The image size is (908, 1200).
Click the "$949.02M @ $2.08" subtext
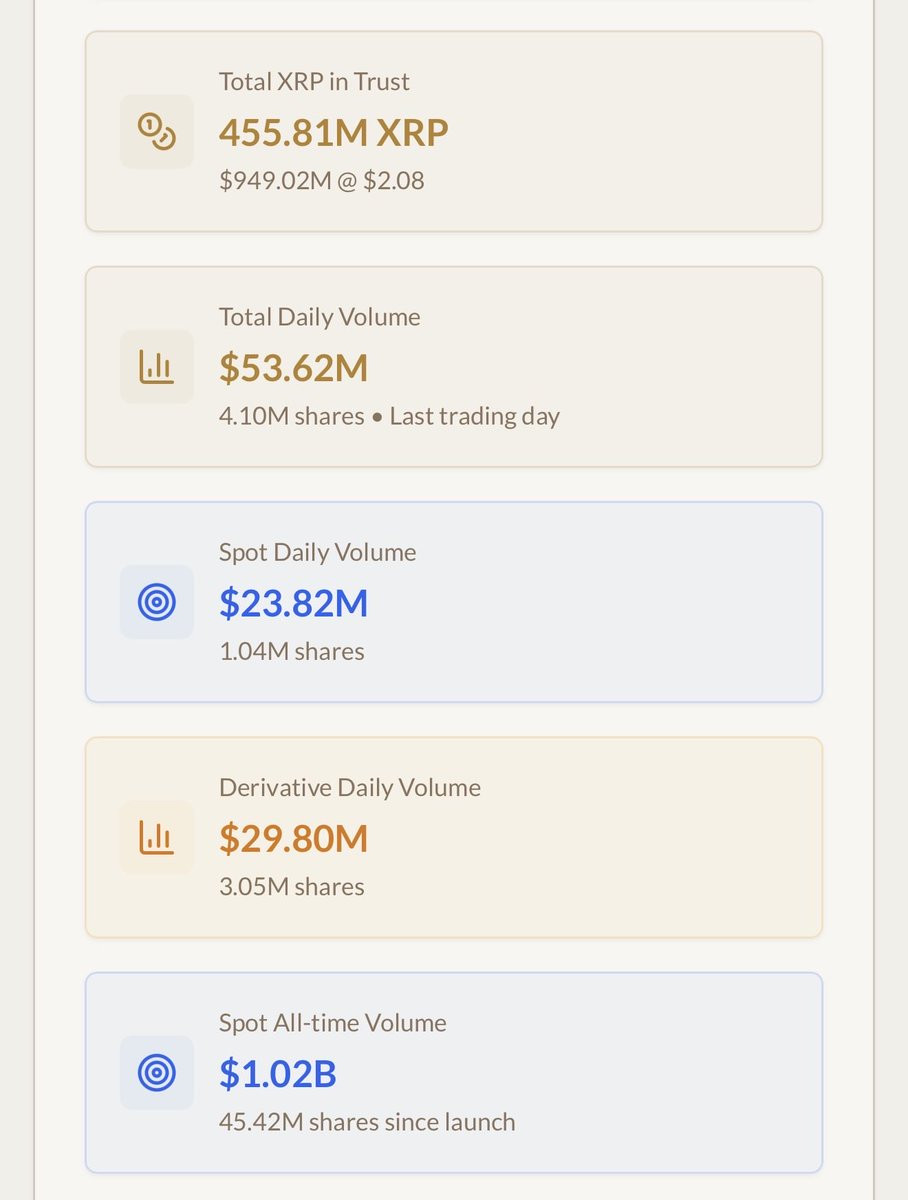click(x=321, y=181)
